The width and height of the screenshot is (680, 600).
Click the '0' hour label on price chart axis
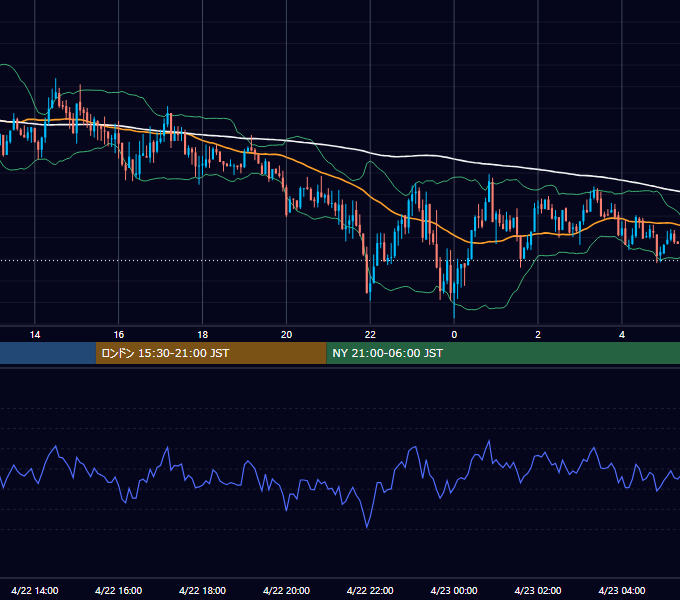pyautogui.click(x=454, y=335)
